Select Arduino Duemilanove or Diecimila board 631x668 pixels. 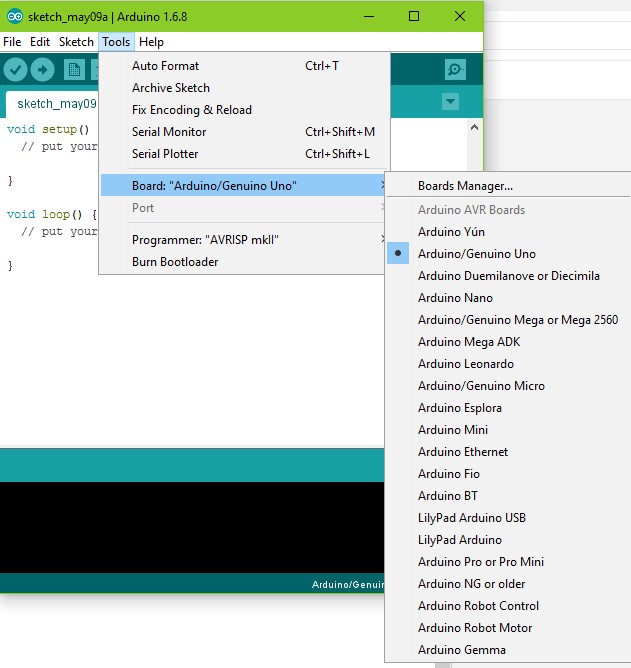tap(508, 276)
